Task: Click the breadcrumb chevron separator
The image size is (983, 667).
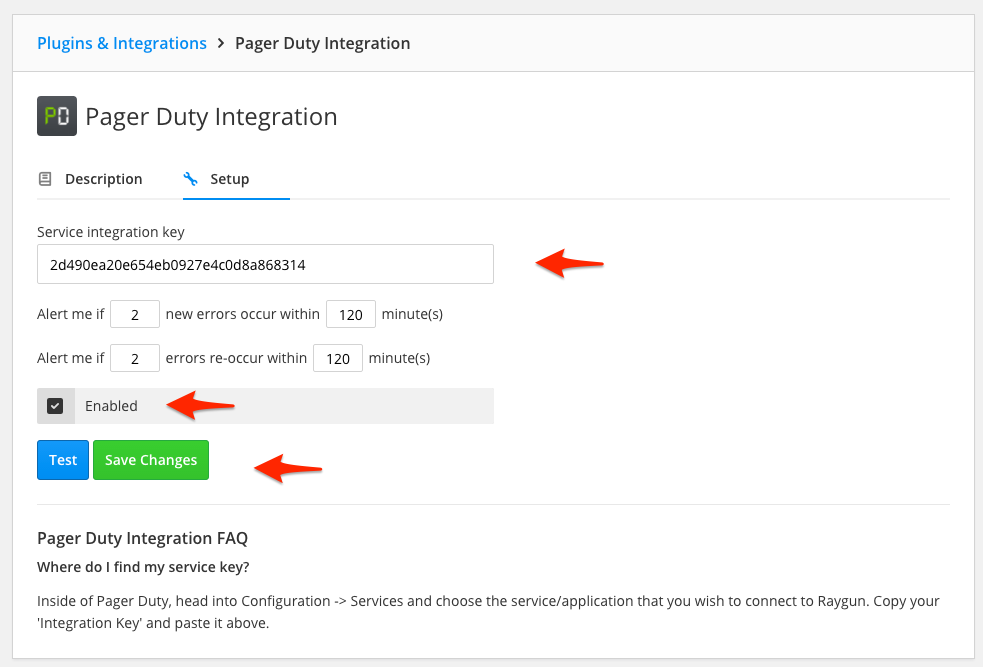Action: (x=221, y=44)
